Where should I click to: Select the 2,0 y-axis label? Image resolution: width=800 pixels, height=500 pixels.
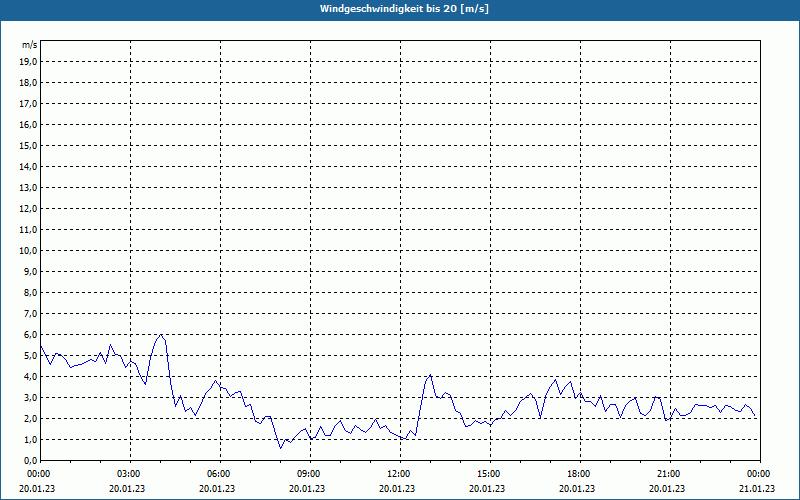click(x=30, y=418)
